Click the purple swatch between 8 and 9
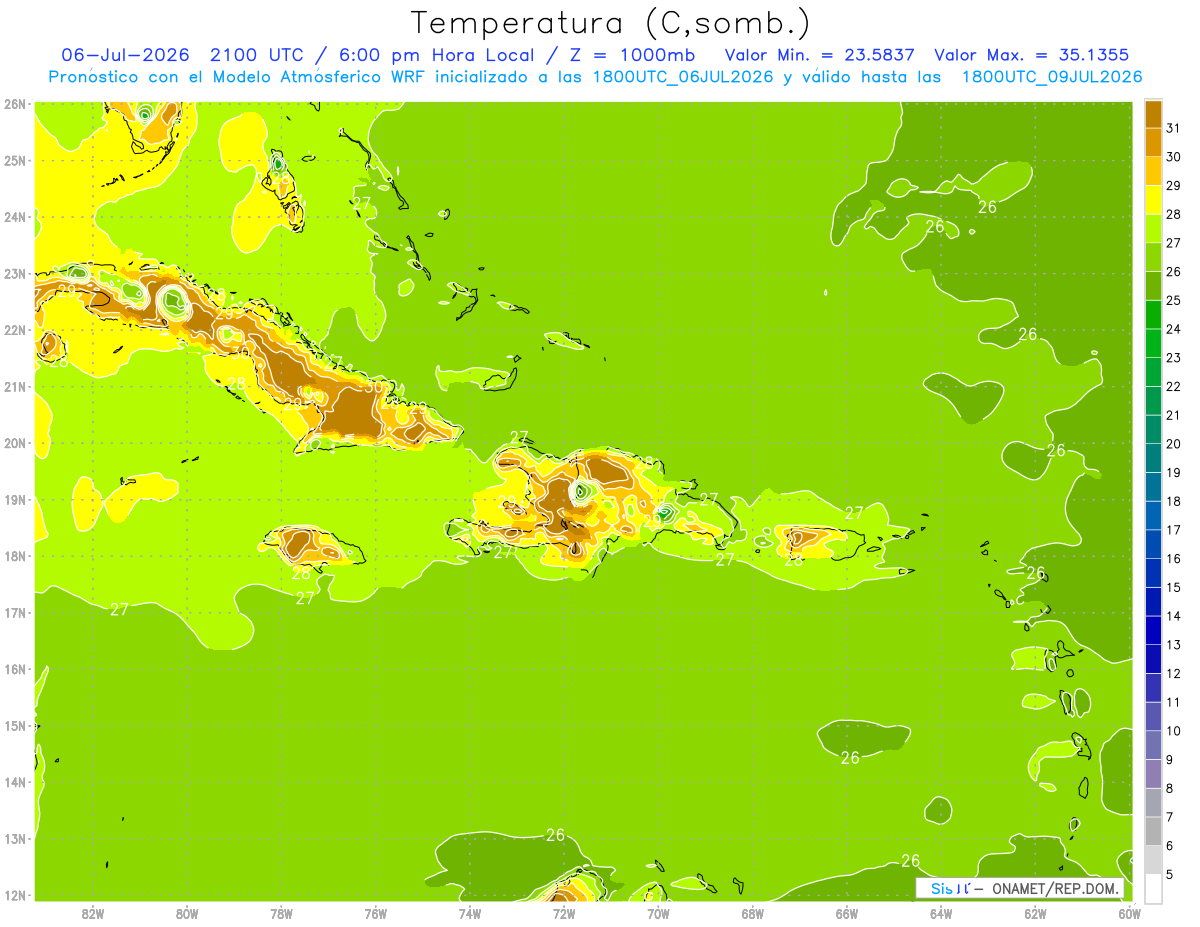Viewport: 1200px width, 927px height. click(1154, 773)
